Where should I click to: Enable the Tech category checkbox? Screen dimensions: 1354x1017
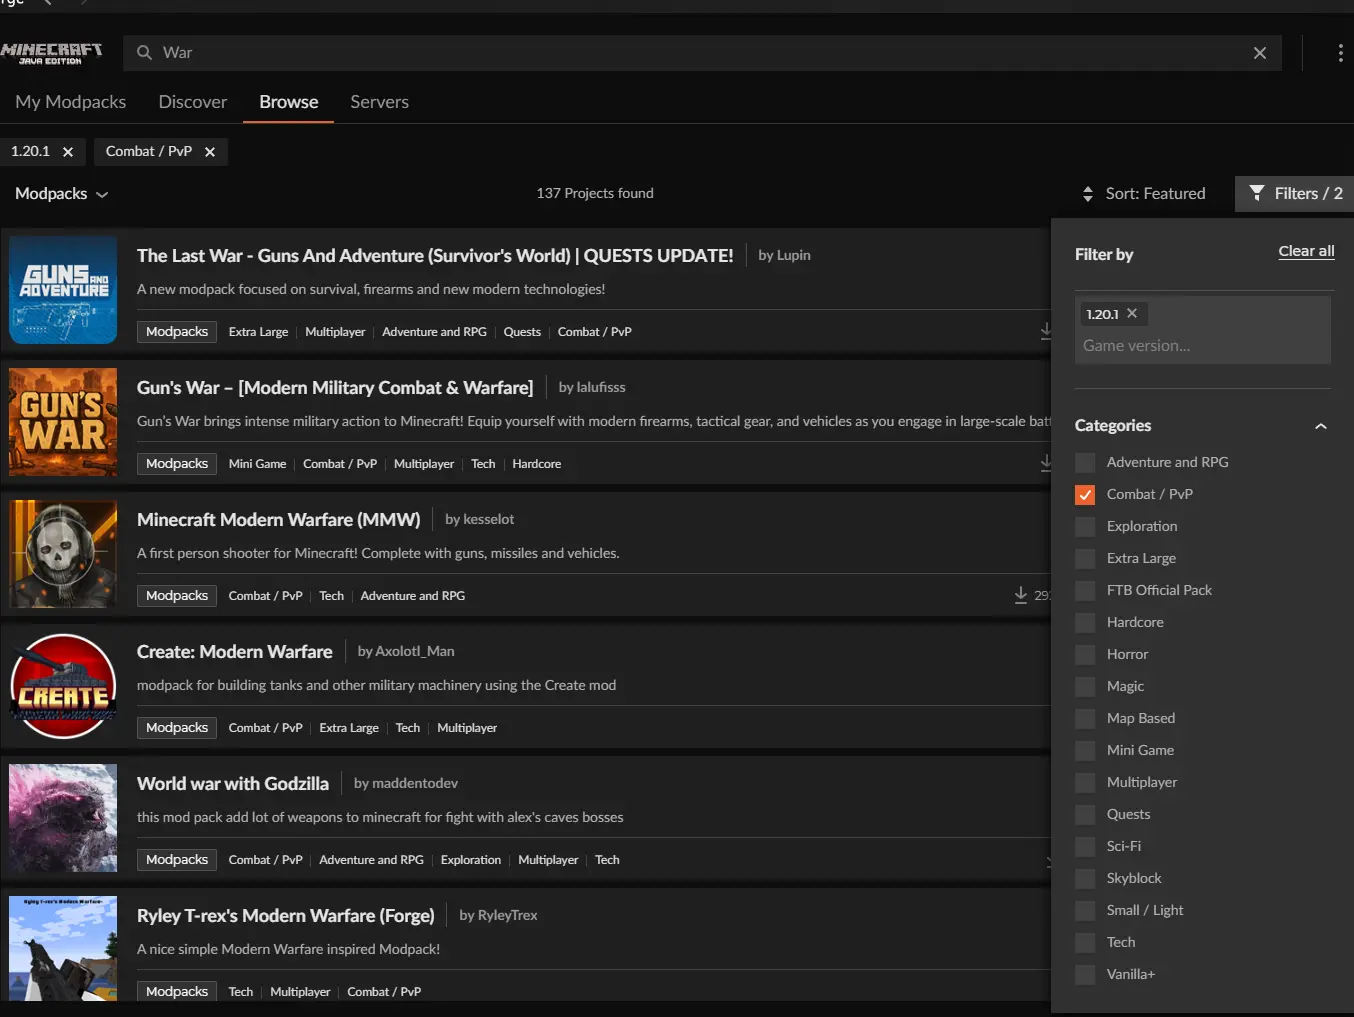click(x=1085, y=942)
